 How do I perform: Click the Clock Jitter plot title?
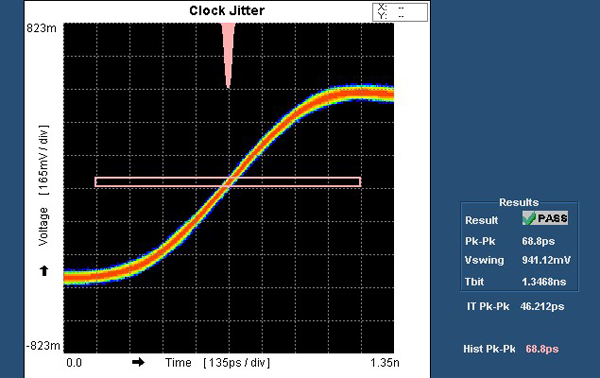pos(227,10)
